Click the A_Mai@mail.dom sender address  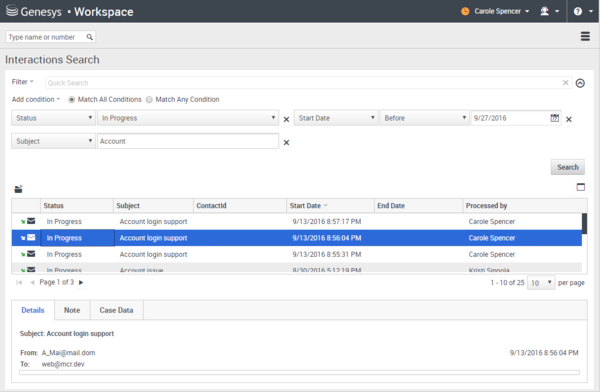[68, 353]
